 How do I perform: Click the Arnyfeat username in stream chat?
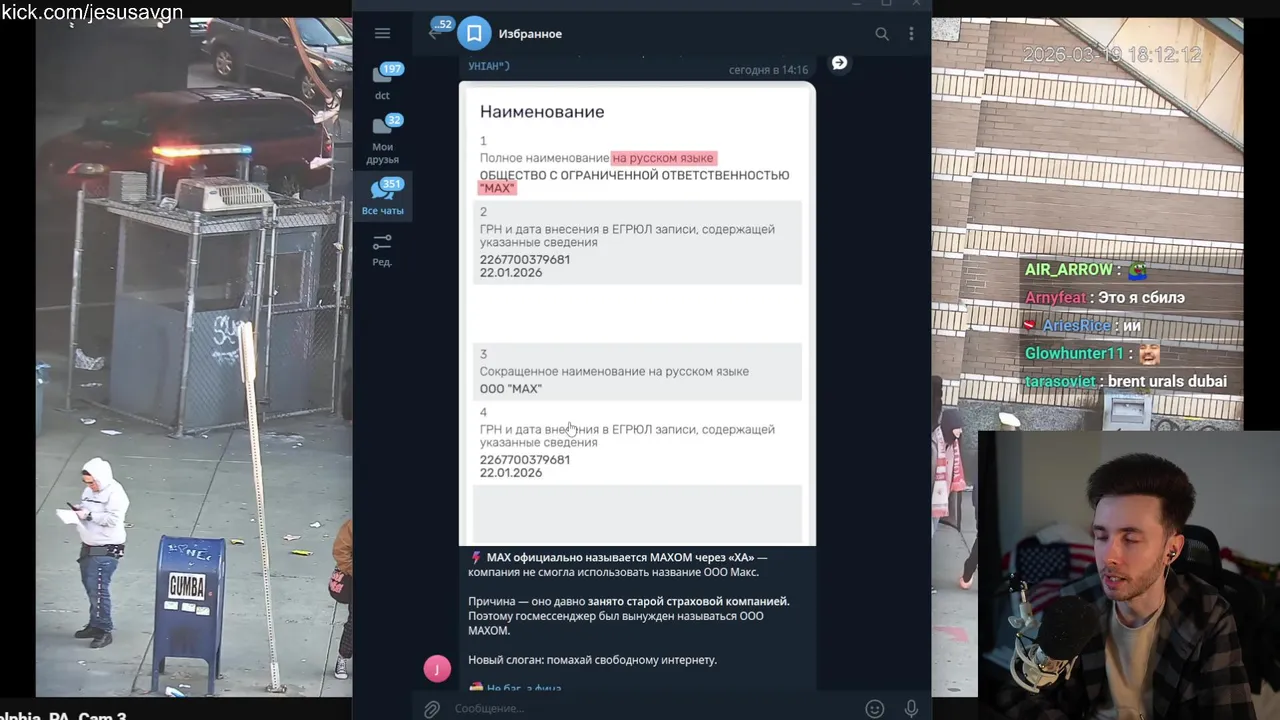(x=1055, y=298)
